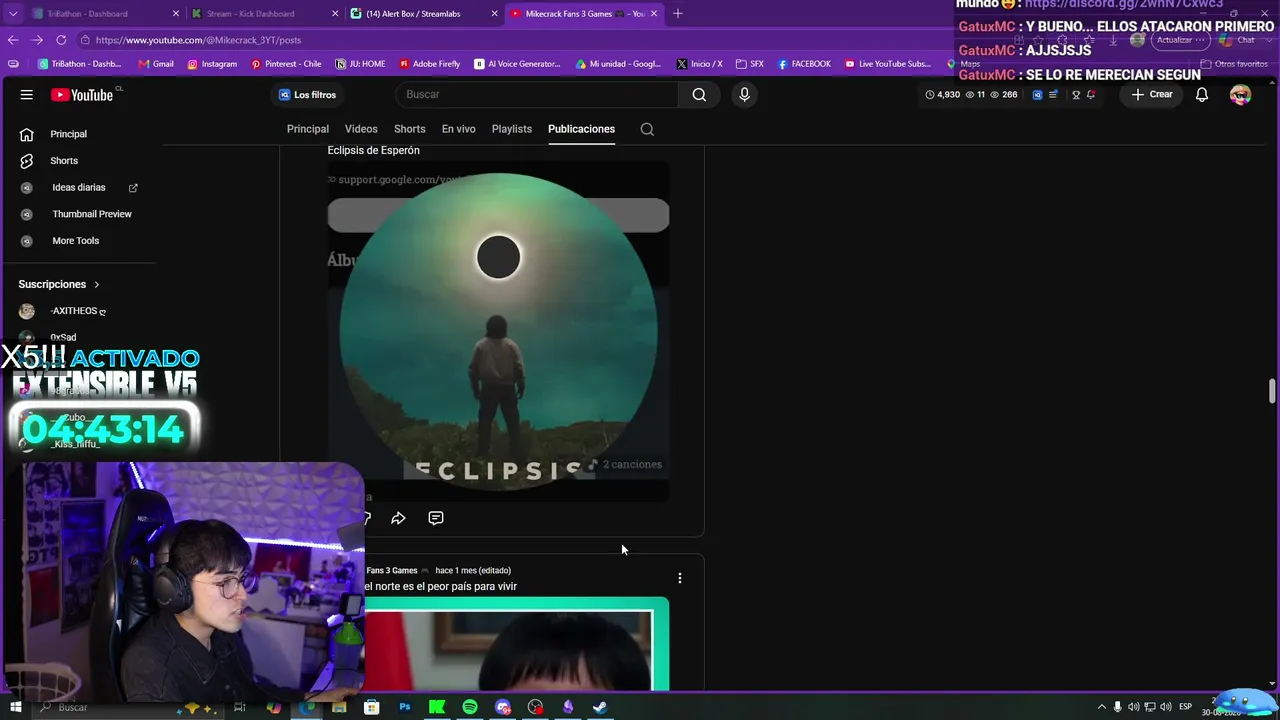Open Los filtros extension button
Screen dimensions: 1280x720
308,95
